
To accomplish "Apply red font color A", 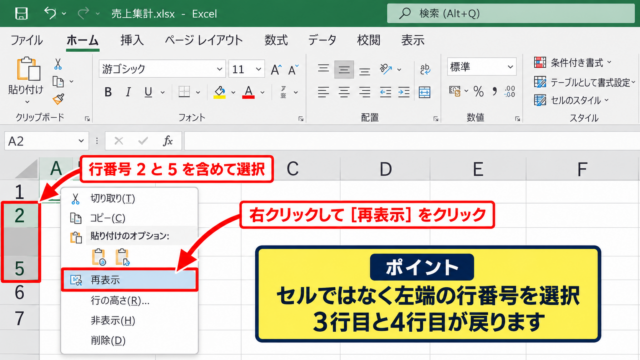I will [x=249, y=92].
